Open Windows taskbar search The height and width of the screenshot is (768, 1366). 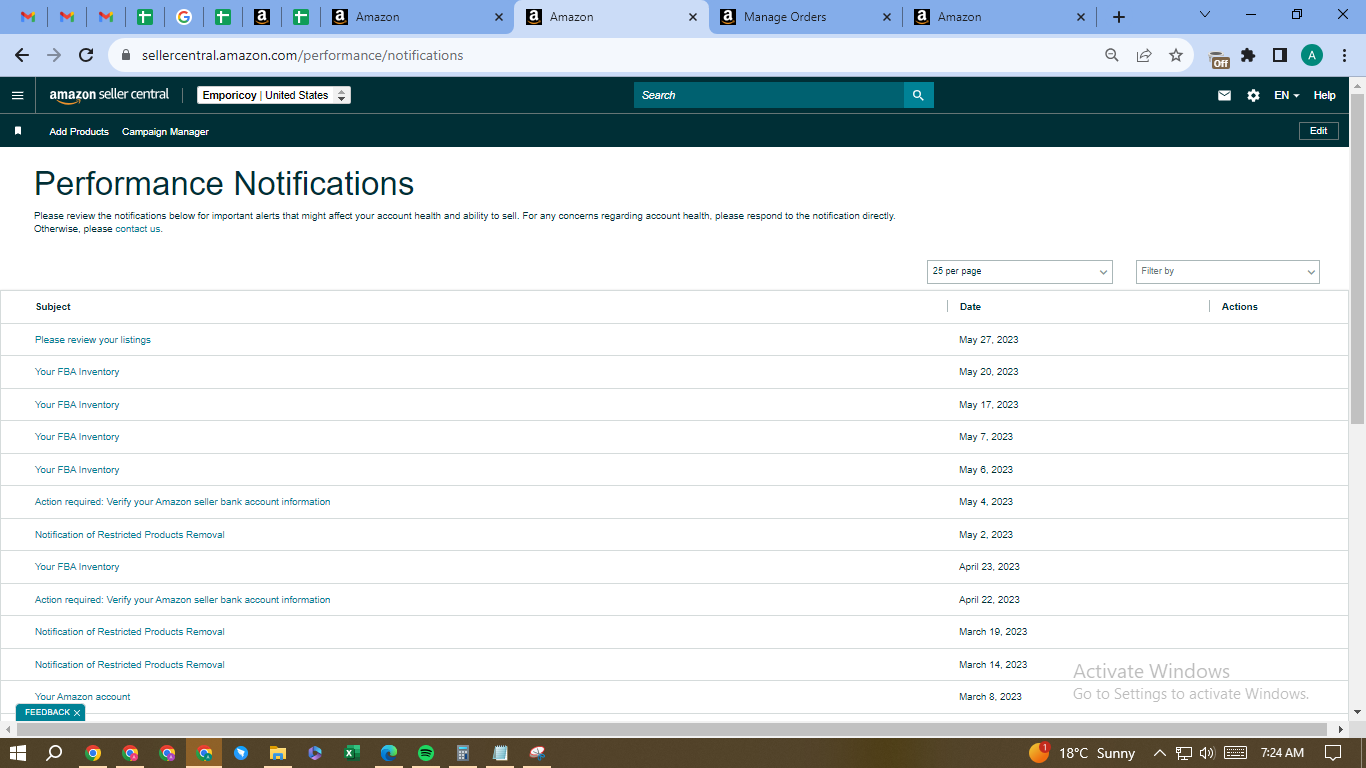click(x=54, y=752)
